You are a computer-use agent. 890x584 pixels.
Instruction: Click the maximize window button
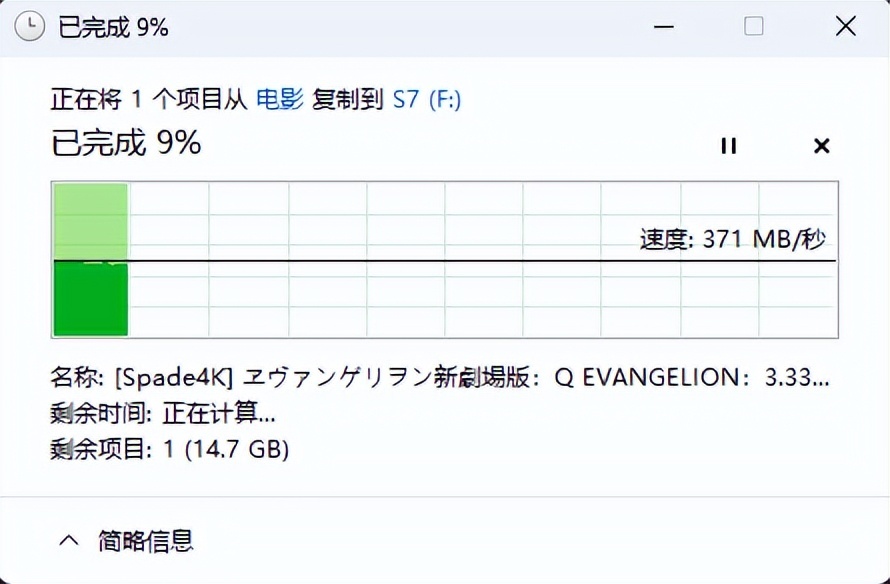pyautogui.click(x=754, y=27)
